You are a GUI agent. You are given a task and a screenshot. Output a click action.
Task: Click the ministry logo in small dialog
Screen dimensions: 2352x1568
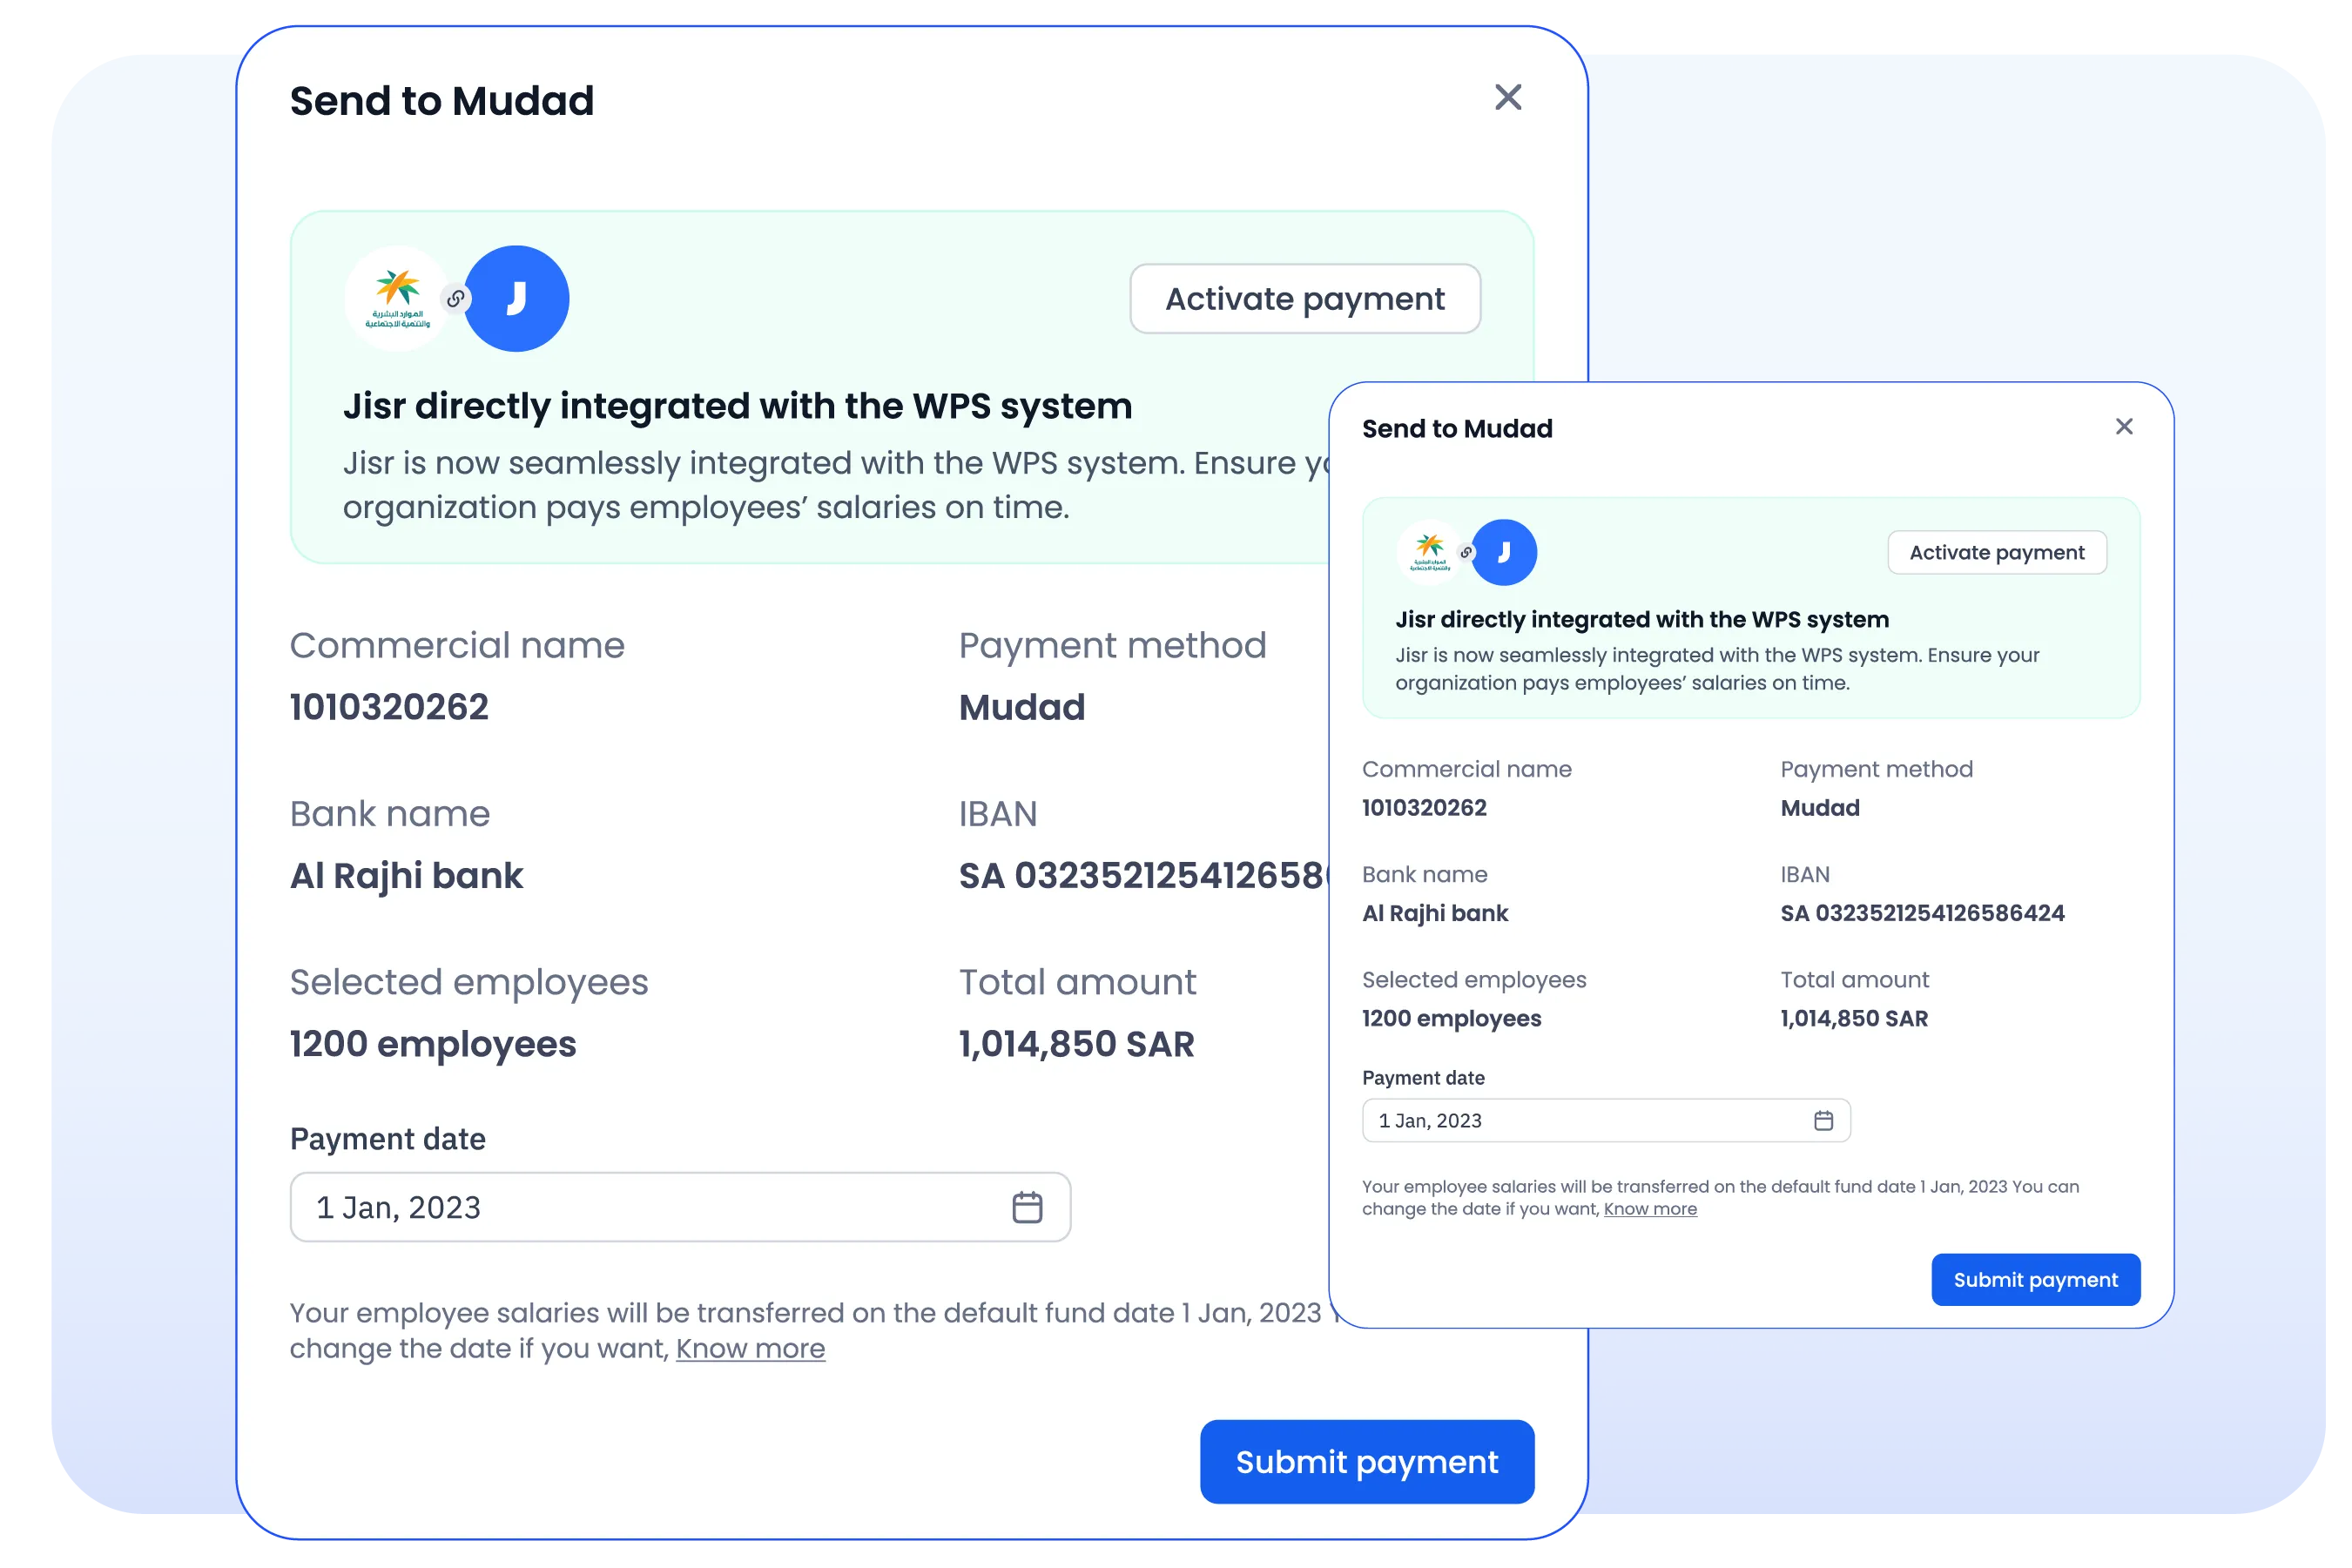1429,552
